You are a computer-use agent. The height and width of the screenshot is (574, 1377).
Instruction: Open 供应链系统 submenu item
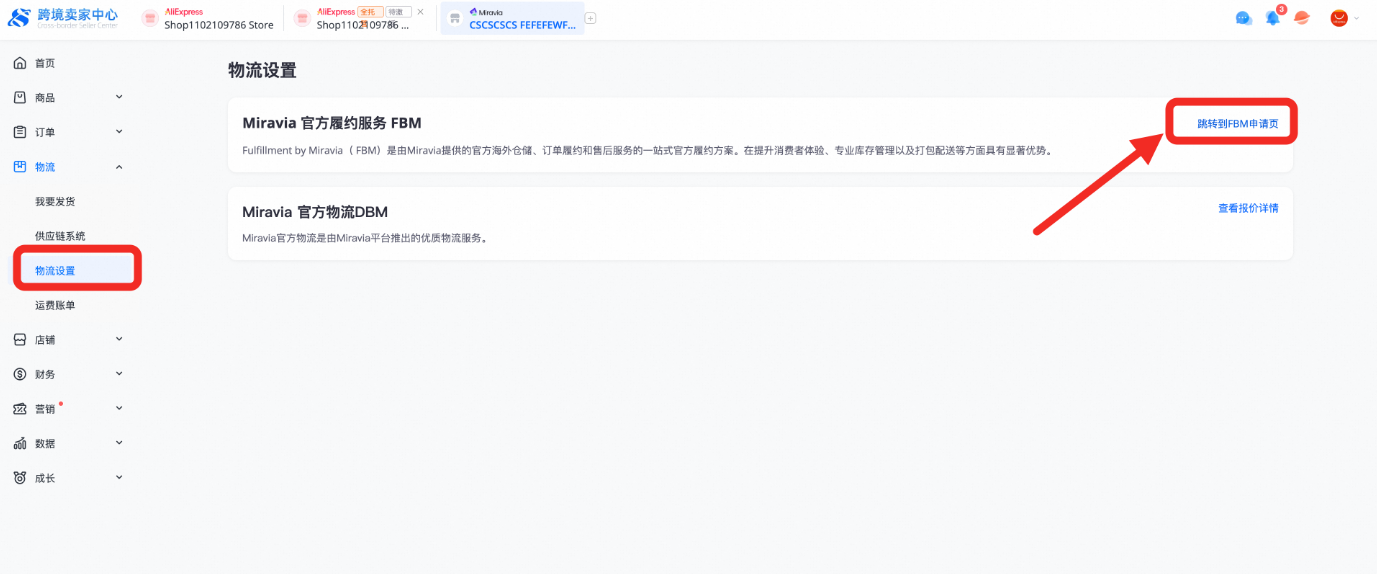[60, 236]
